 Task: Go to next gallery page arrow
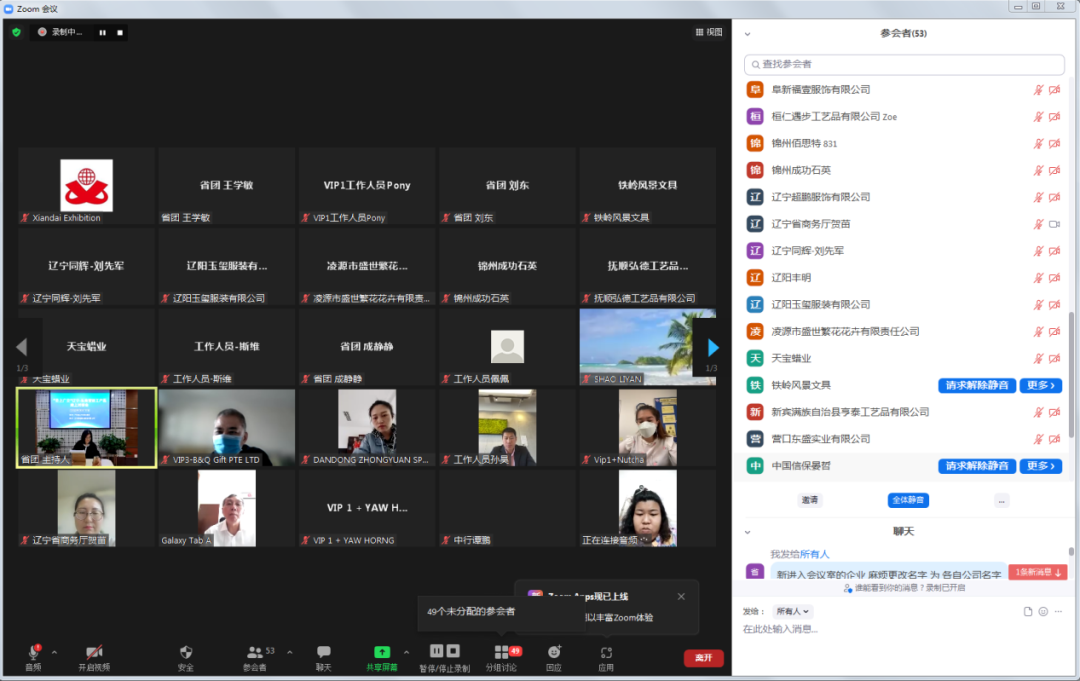[x=713, y=347]
